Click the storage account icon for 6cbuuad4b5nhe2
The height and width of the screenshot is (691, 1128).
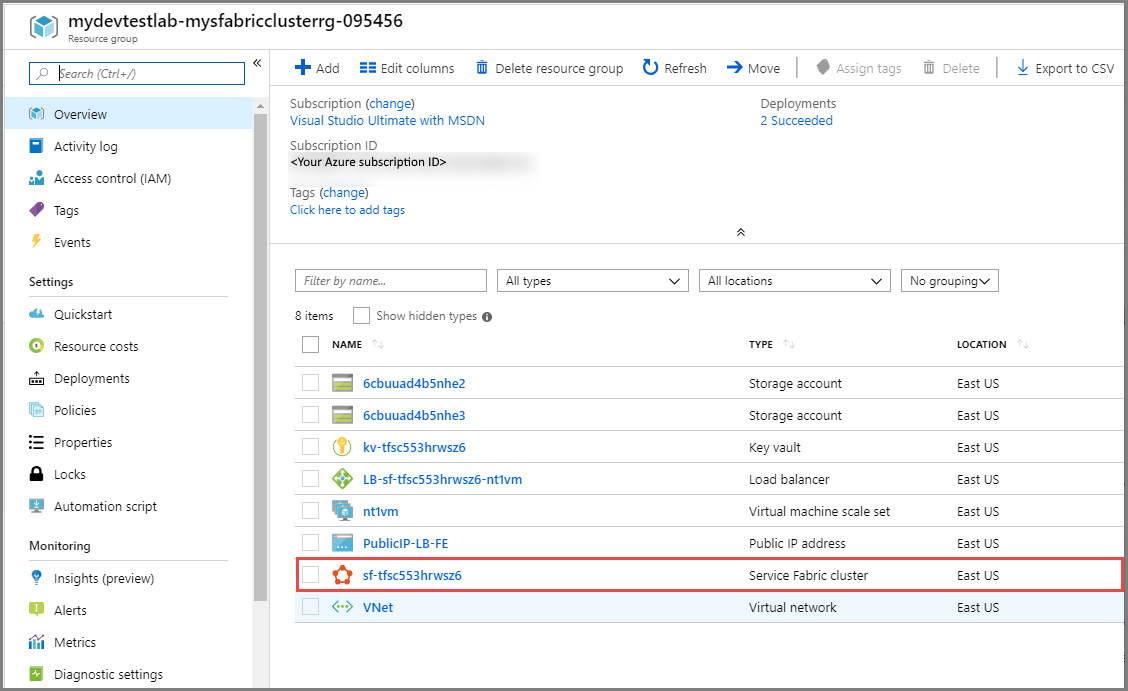(342, 383)
